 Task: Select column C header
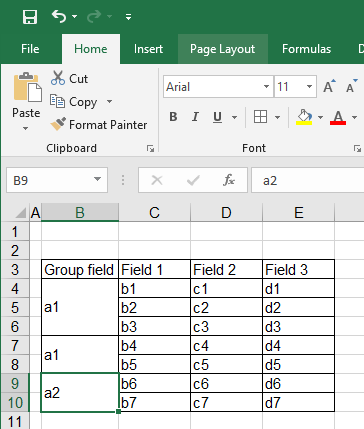point(154,213)
